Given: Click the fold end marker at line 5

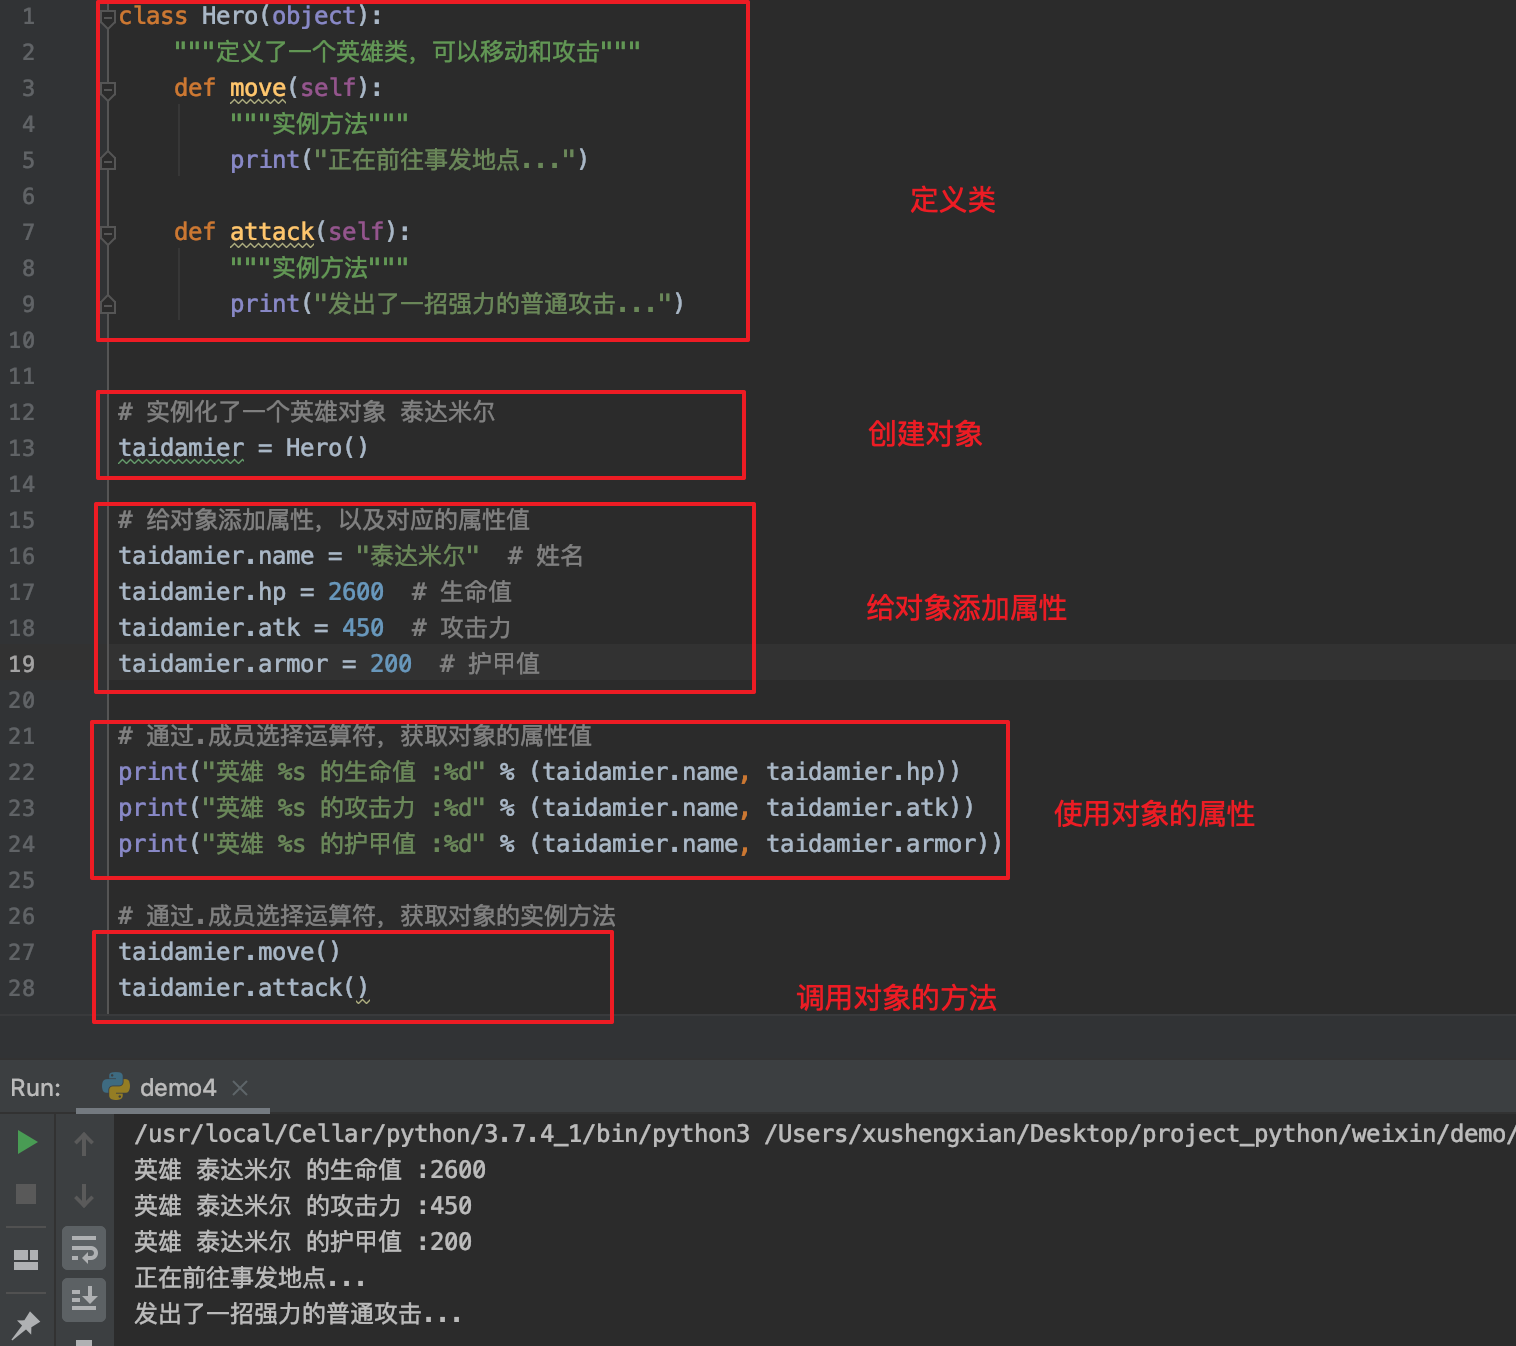Looking at the screenshot, I should tap(108, 161).
